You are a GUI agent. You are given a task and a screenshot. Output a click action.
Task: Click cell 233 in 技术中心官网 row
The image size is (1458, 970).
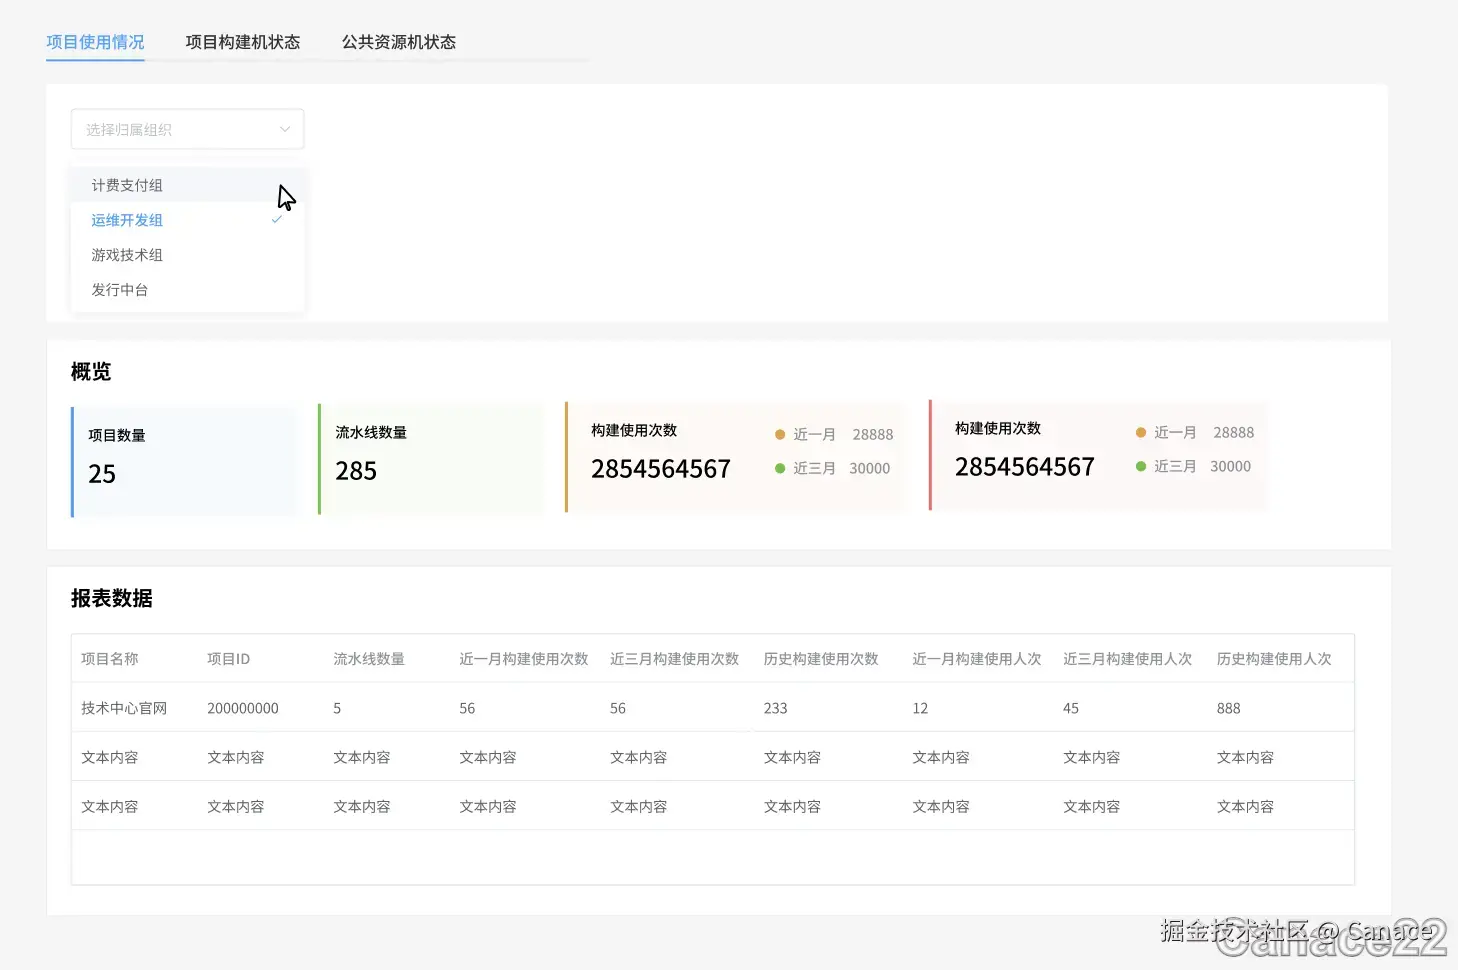776,708
